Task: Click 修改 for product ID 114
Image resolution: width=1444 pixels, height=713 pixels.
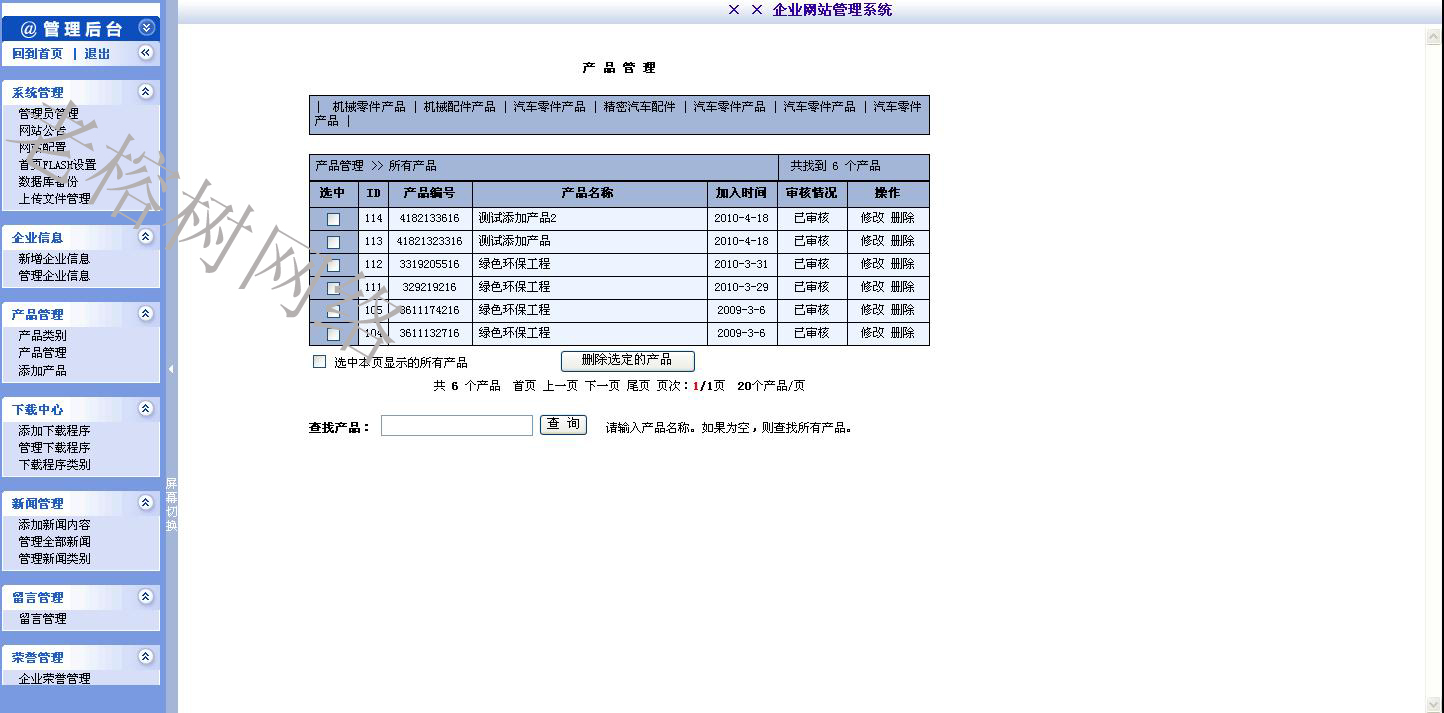Action: (x=872, y=218)
